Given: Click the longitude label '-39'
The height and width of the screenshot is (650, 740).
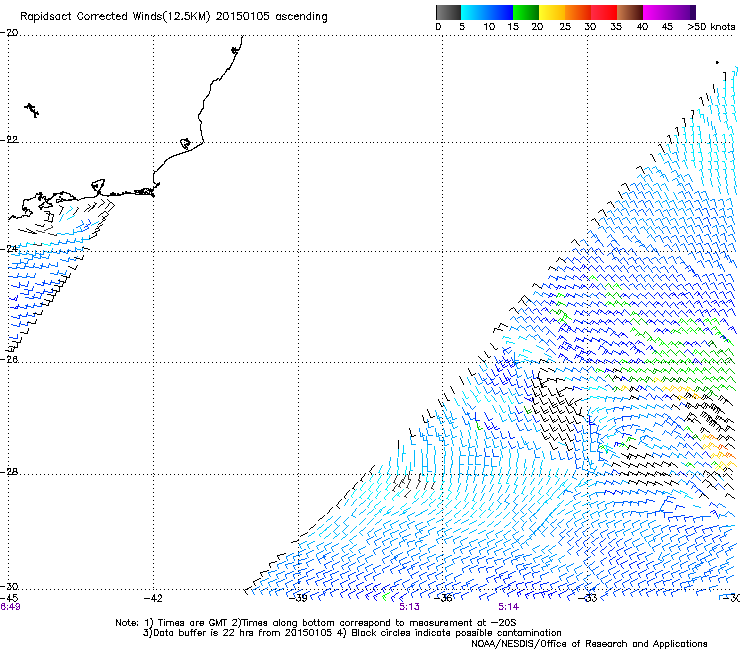Looking at the screenshot, I should point(298,598).
